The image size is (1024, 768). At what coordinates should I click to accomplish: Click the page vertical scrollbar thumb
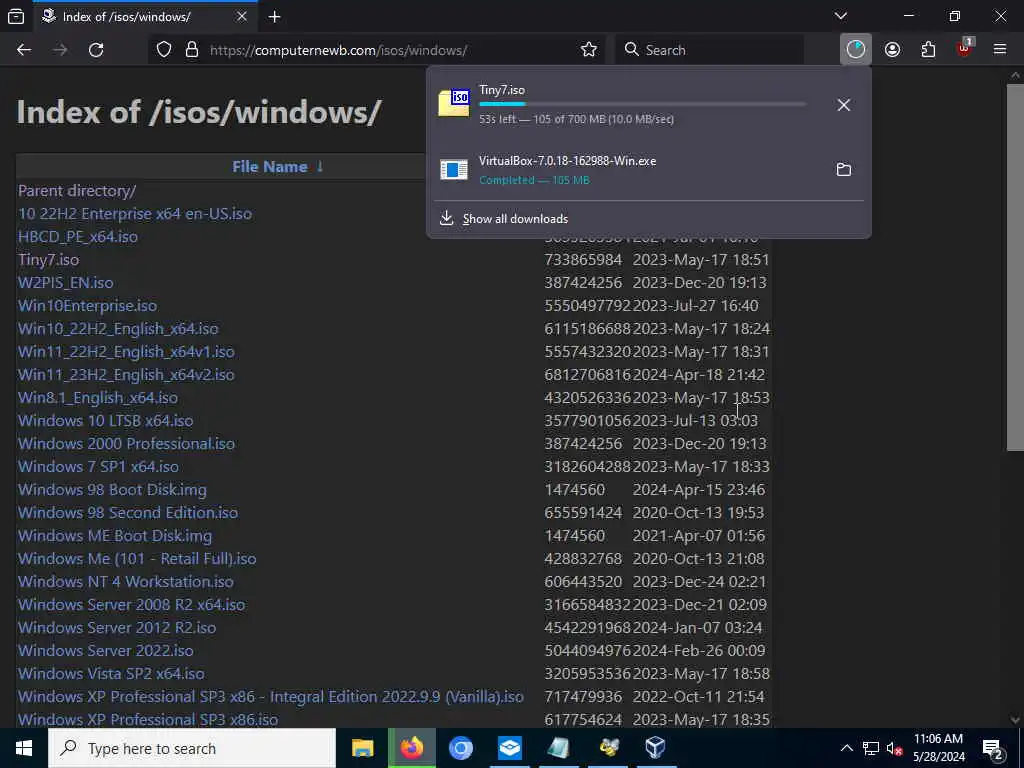click(1015, 266)
